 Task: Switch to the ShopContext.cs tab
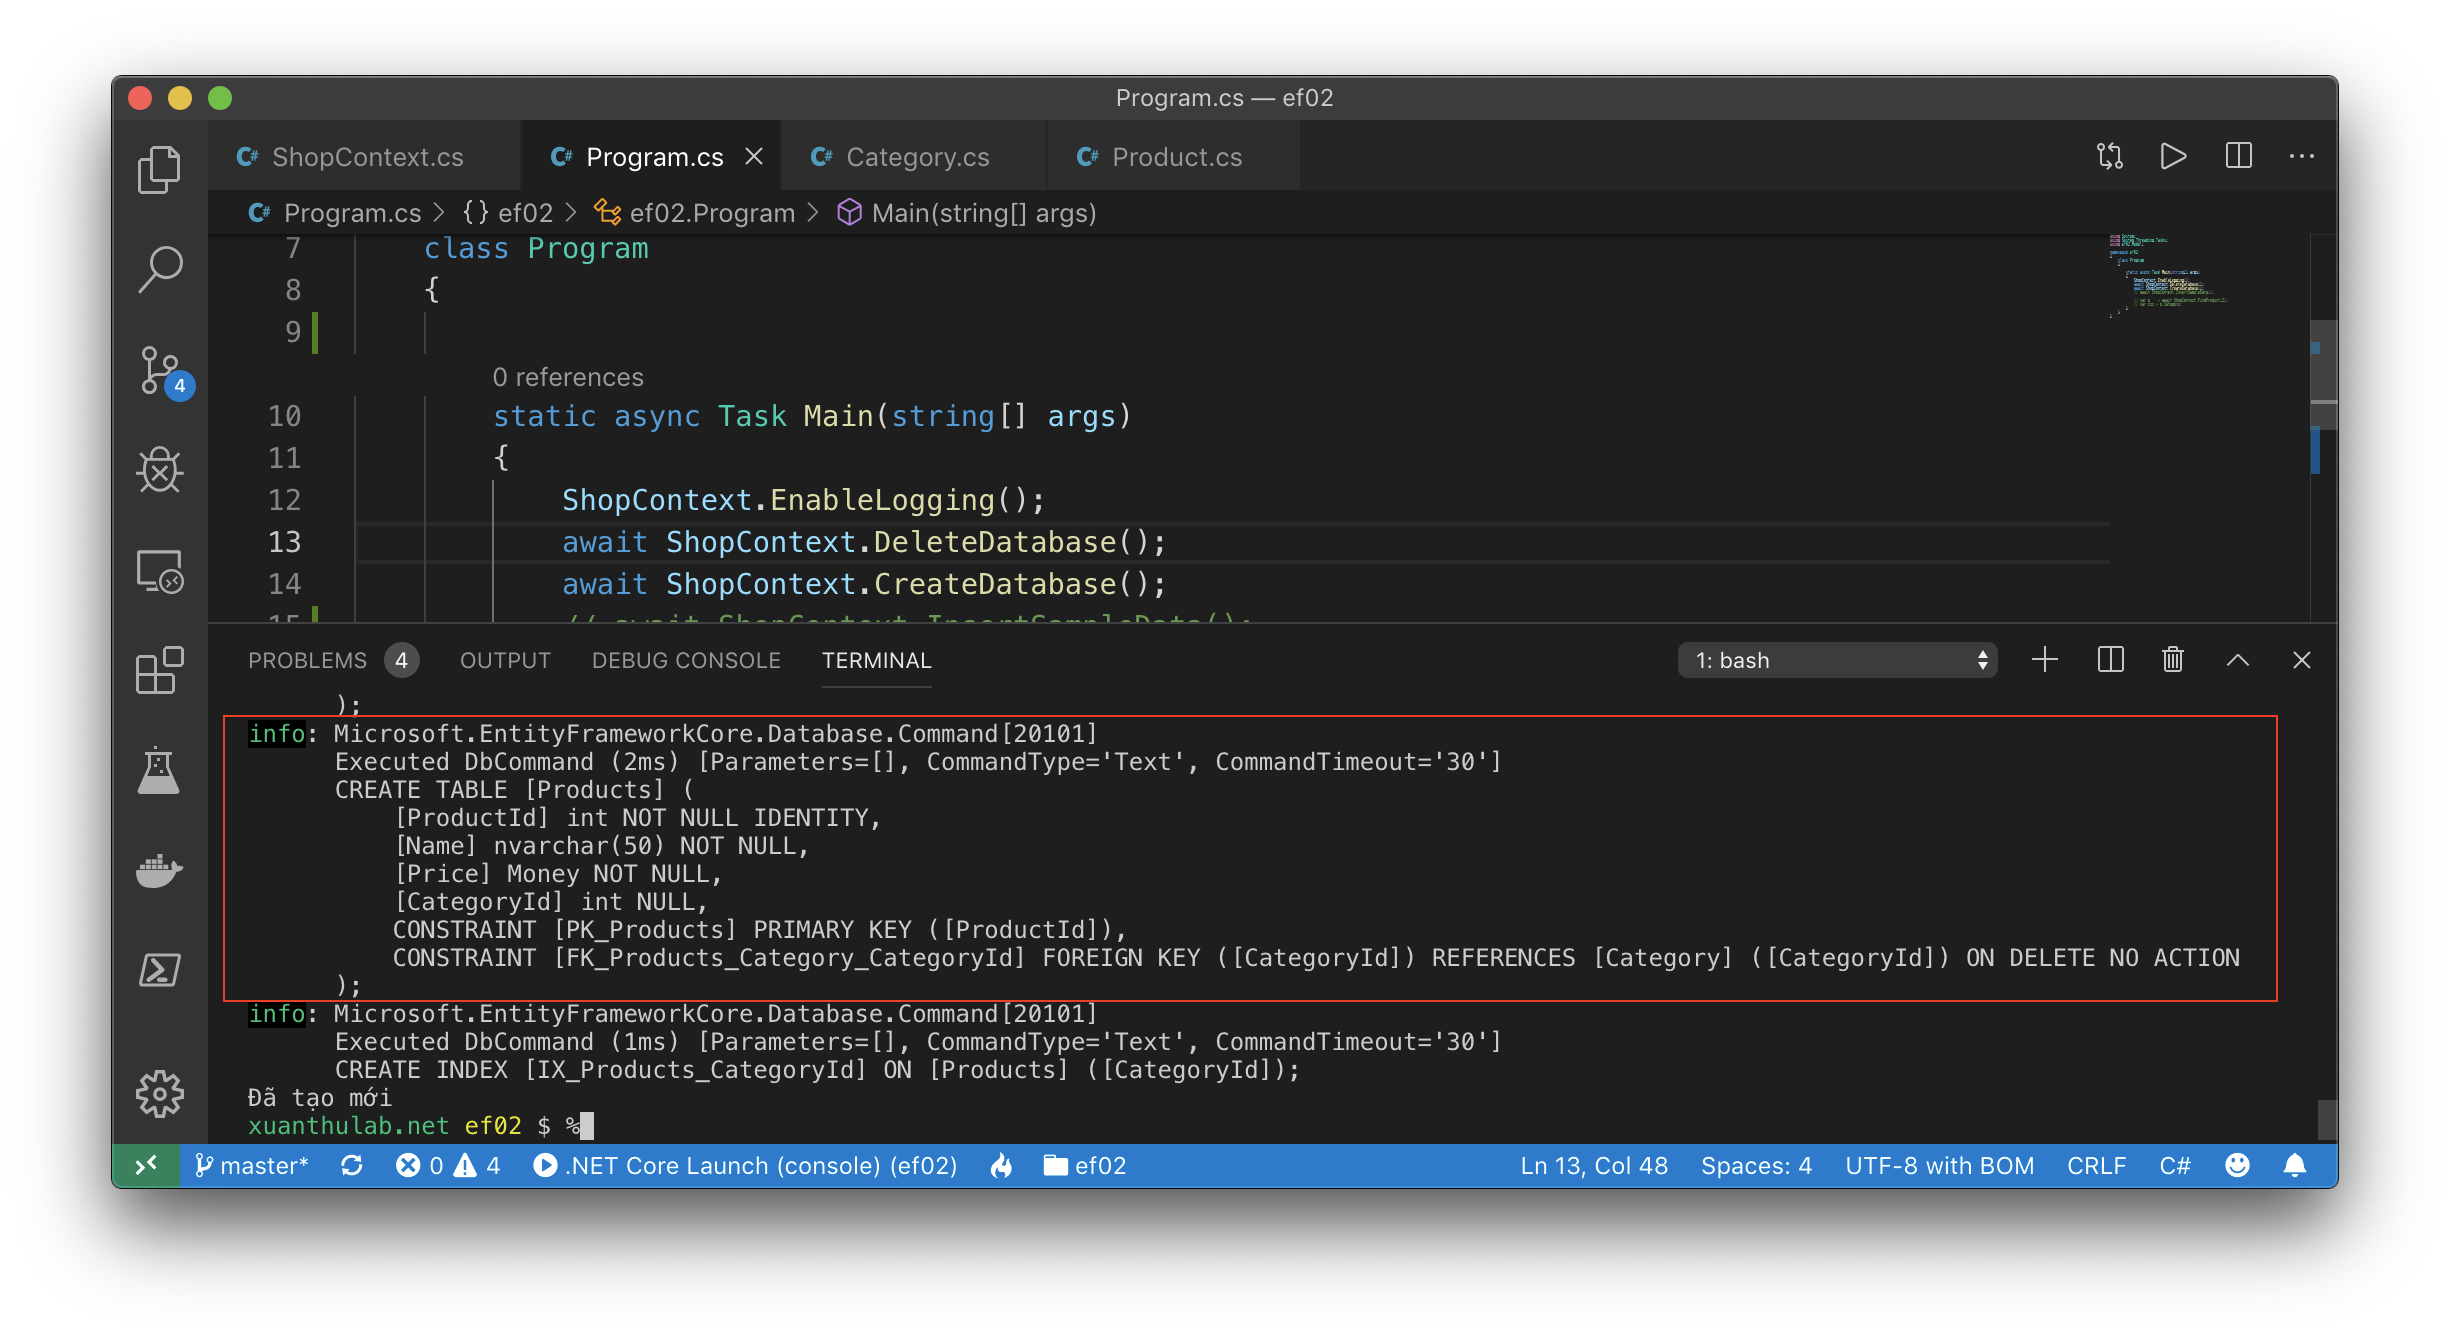click(366, 157)
